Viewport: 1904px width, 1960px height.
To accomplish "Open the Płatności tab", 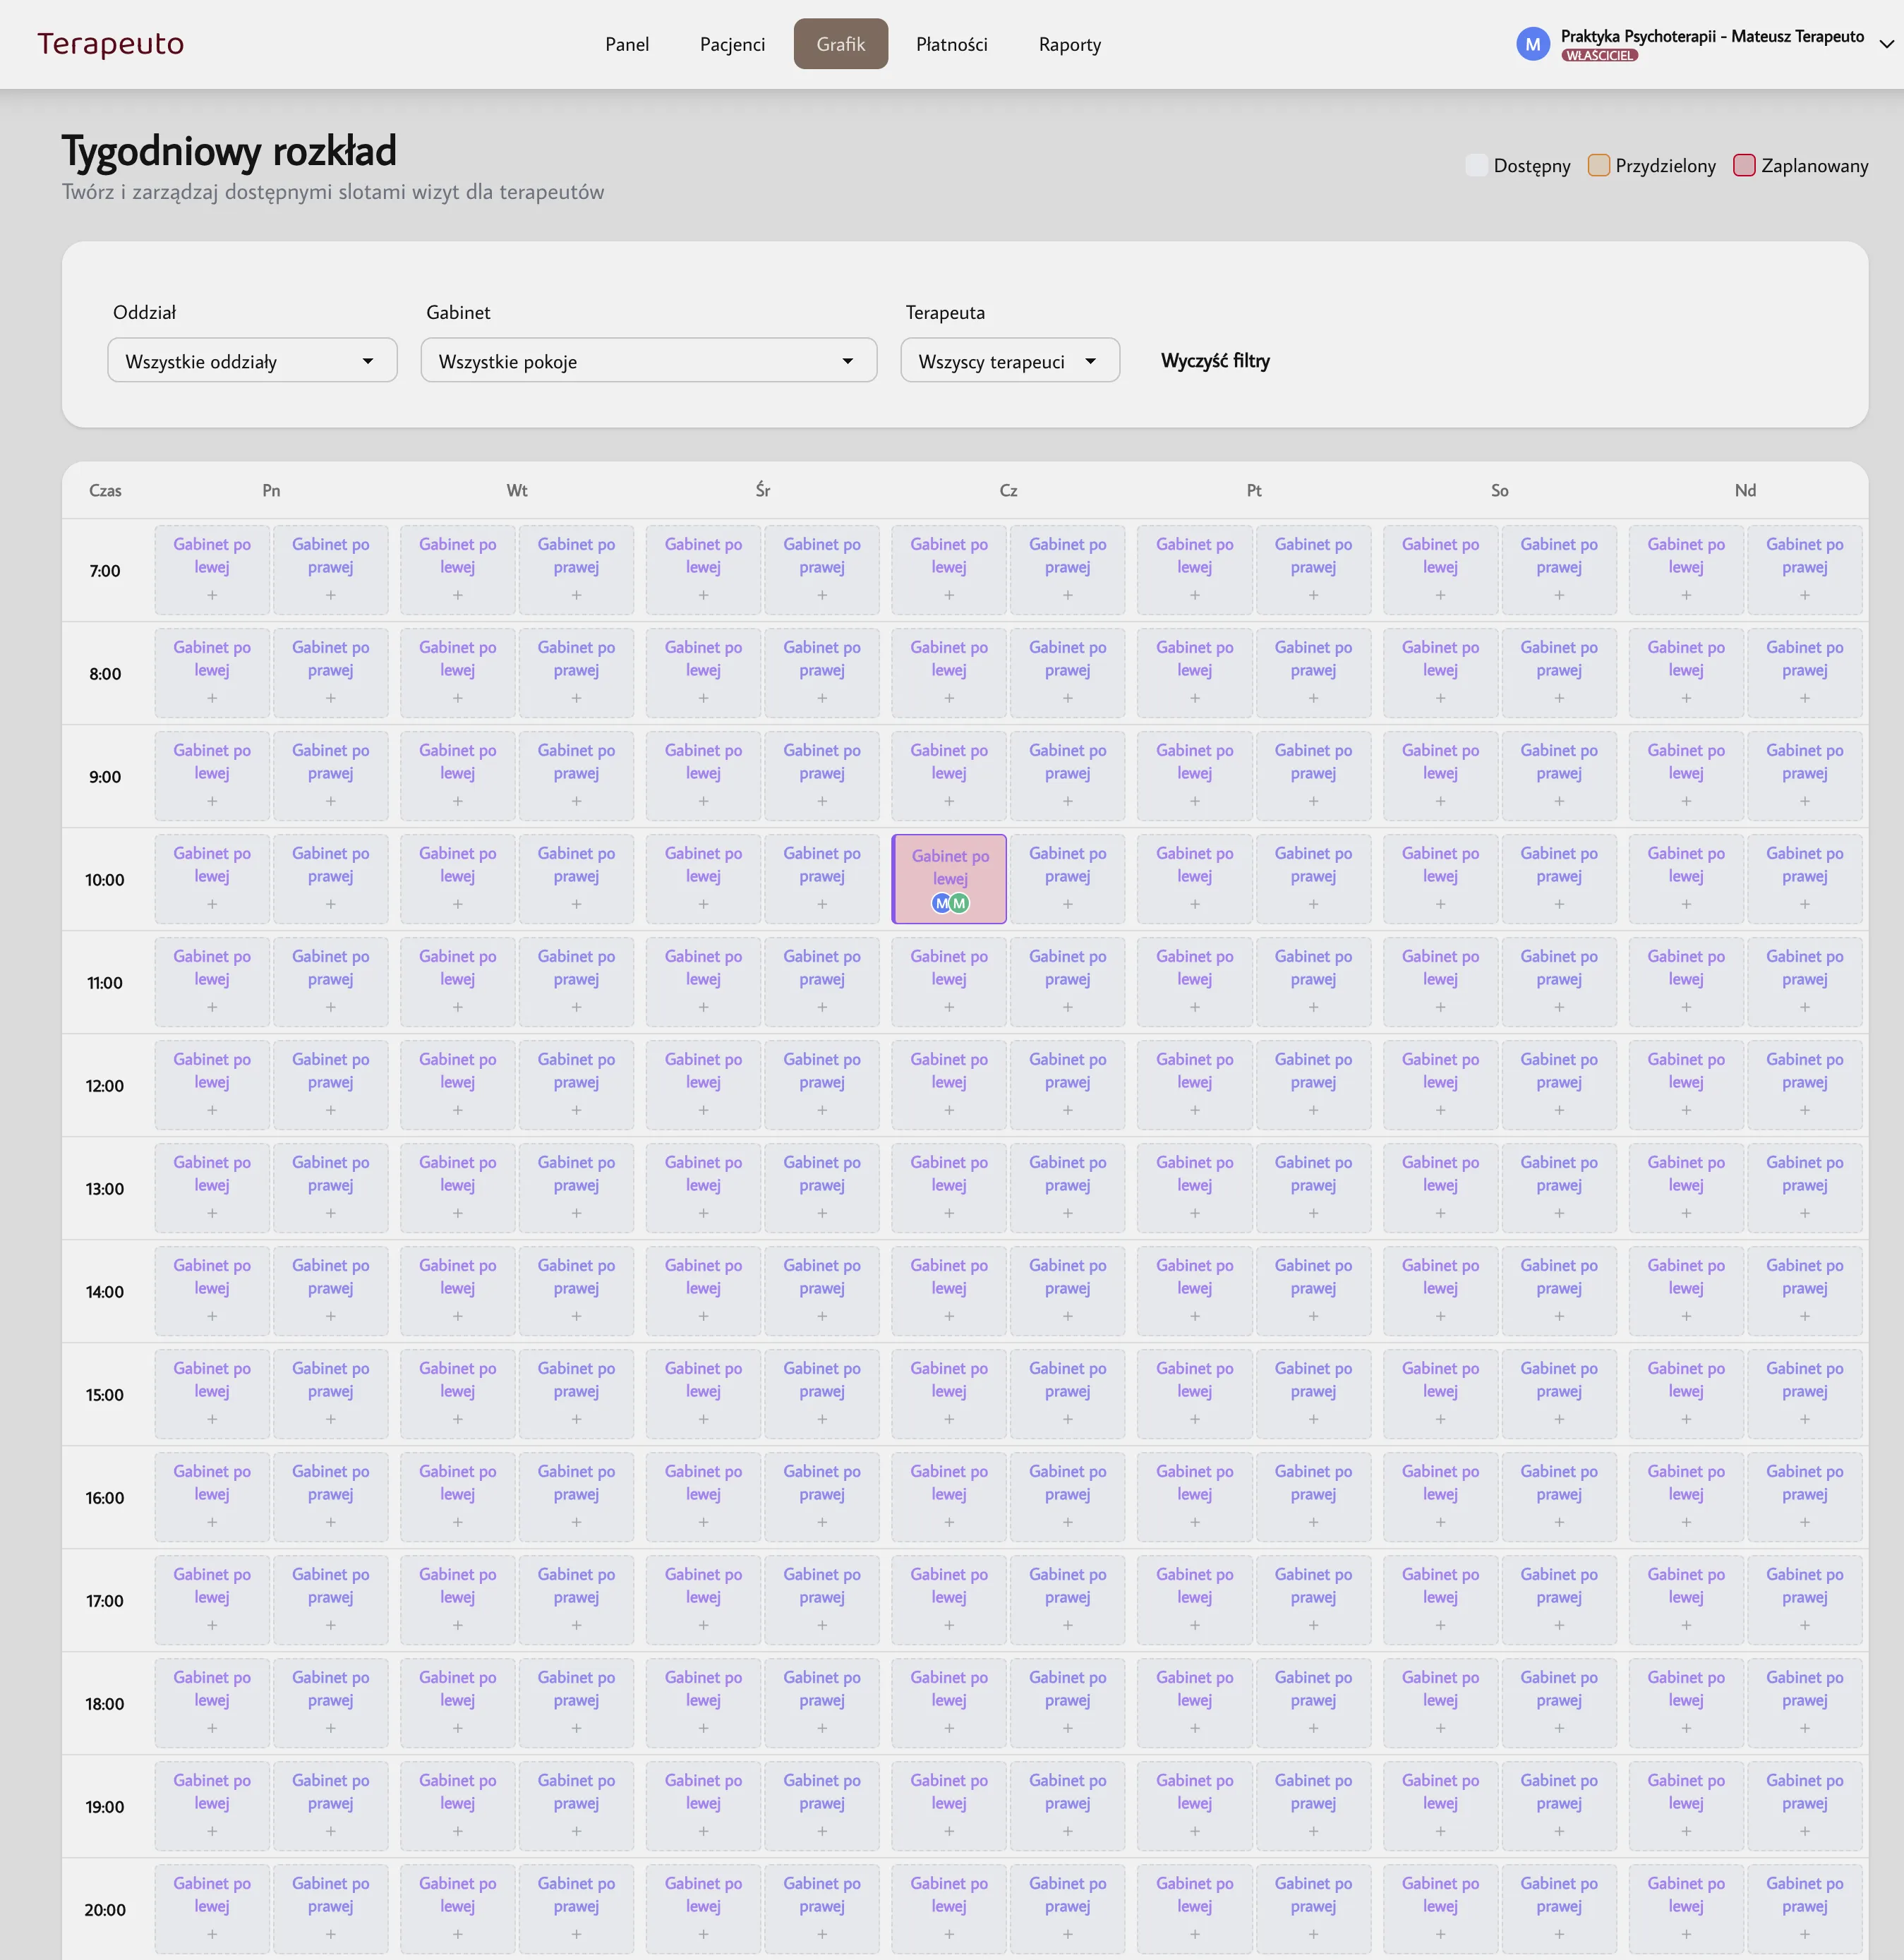I will tap(951, 44).
